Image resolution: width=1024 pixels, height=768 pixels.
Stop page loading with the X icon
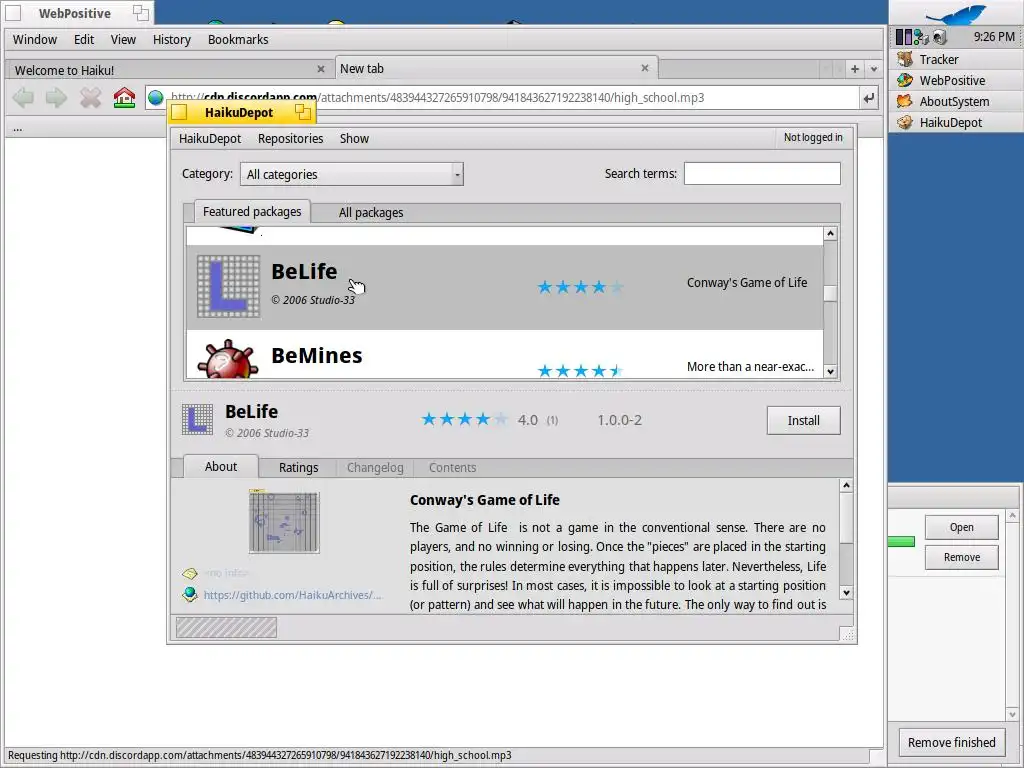point(90,98)
